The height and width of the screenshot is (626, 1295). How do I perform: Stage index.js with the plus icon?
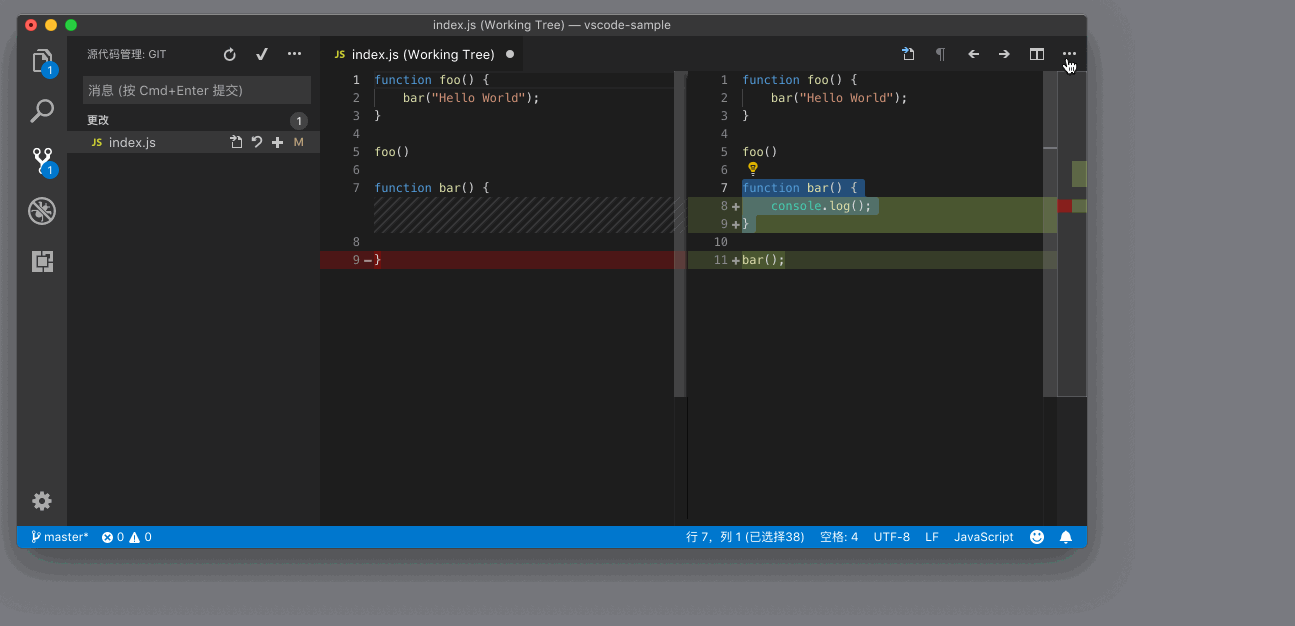click(x=278, y=143)
